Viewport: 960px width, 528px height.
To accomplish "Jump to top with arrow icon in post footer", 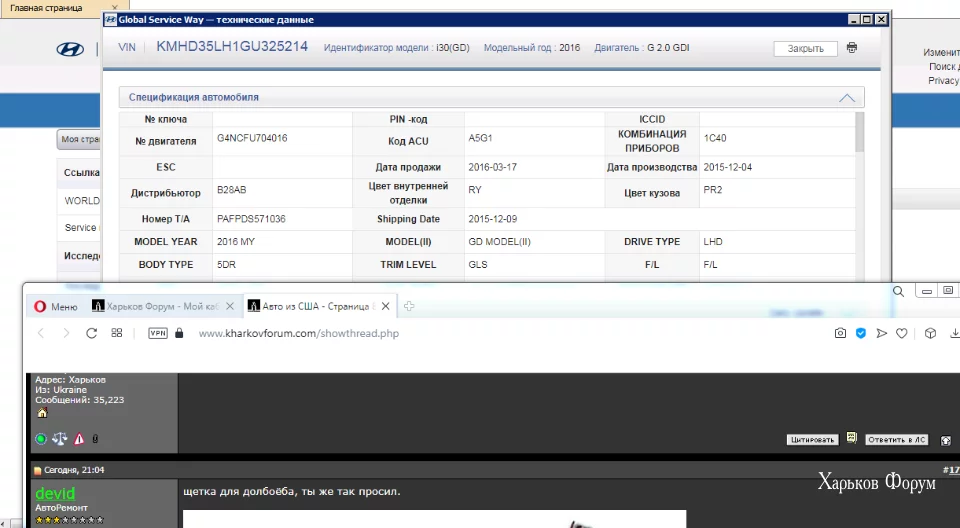I will [x=946, y=440].
